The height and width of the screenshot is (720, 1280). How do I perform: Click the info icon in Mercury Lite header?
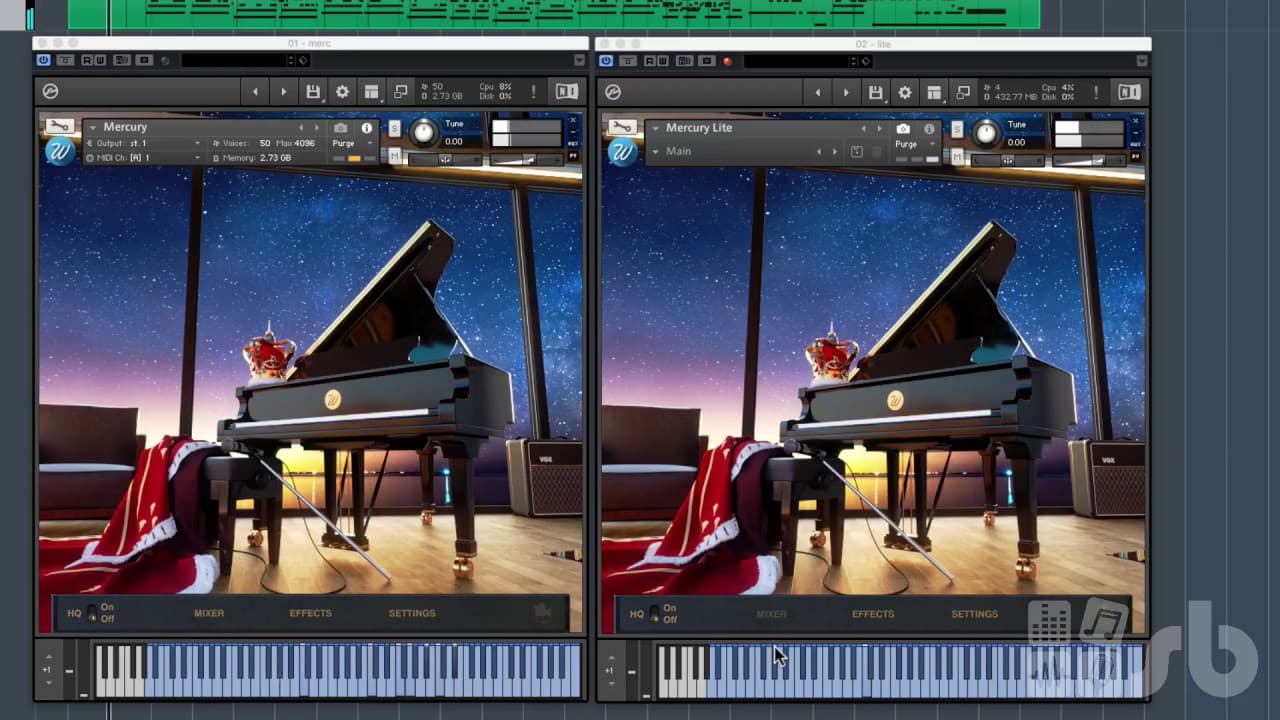929,129
